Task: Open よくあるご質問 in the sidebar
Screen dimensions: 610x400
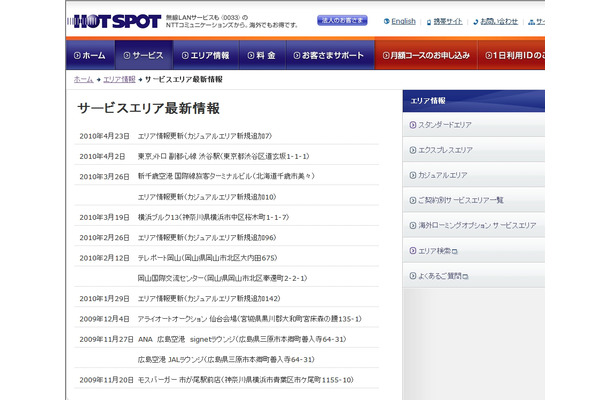Action: (x=473, y=276)
